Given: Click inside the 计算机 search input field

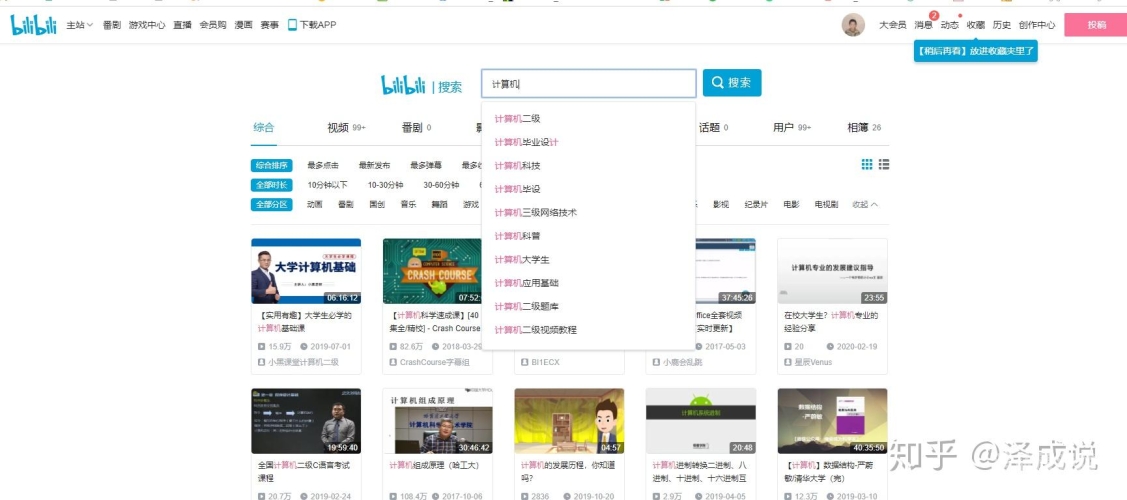Looking at the screenshot, I should 589,83.
